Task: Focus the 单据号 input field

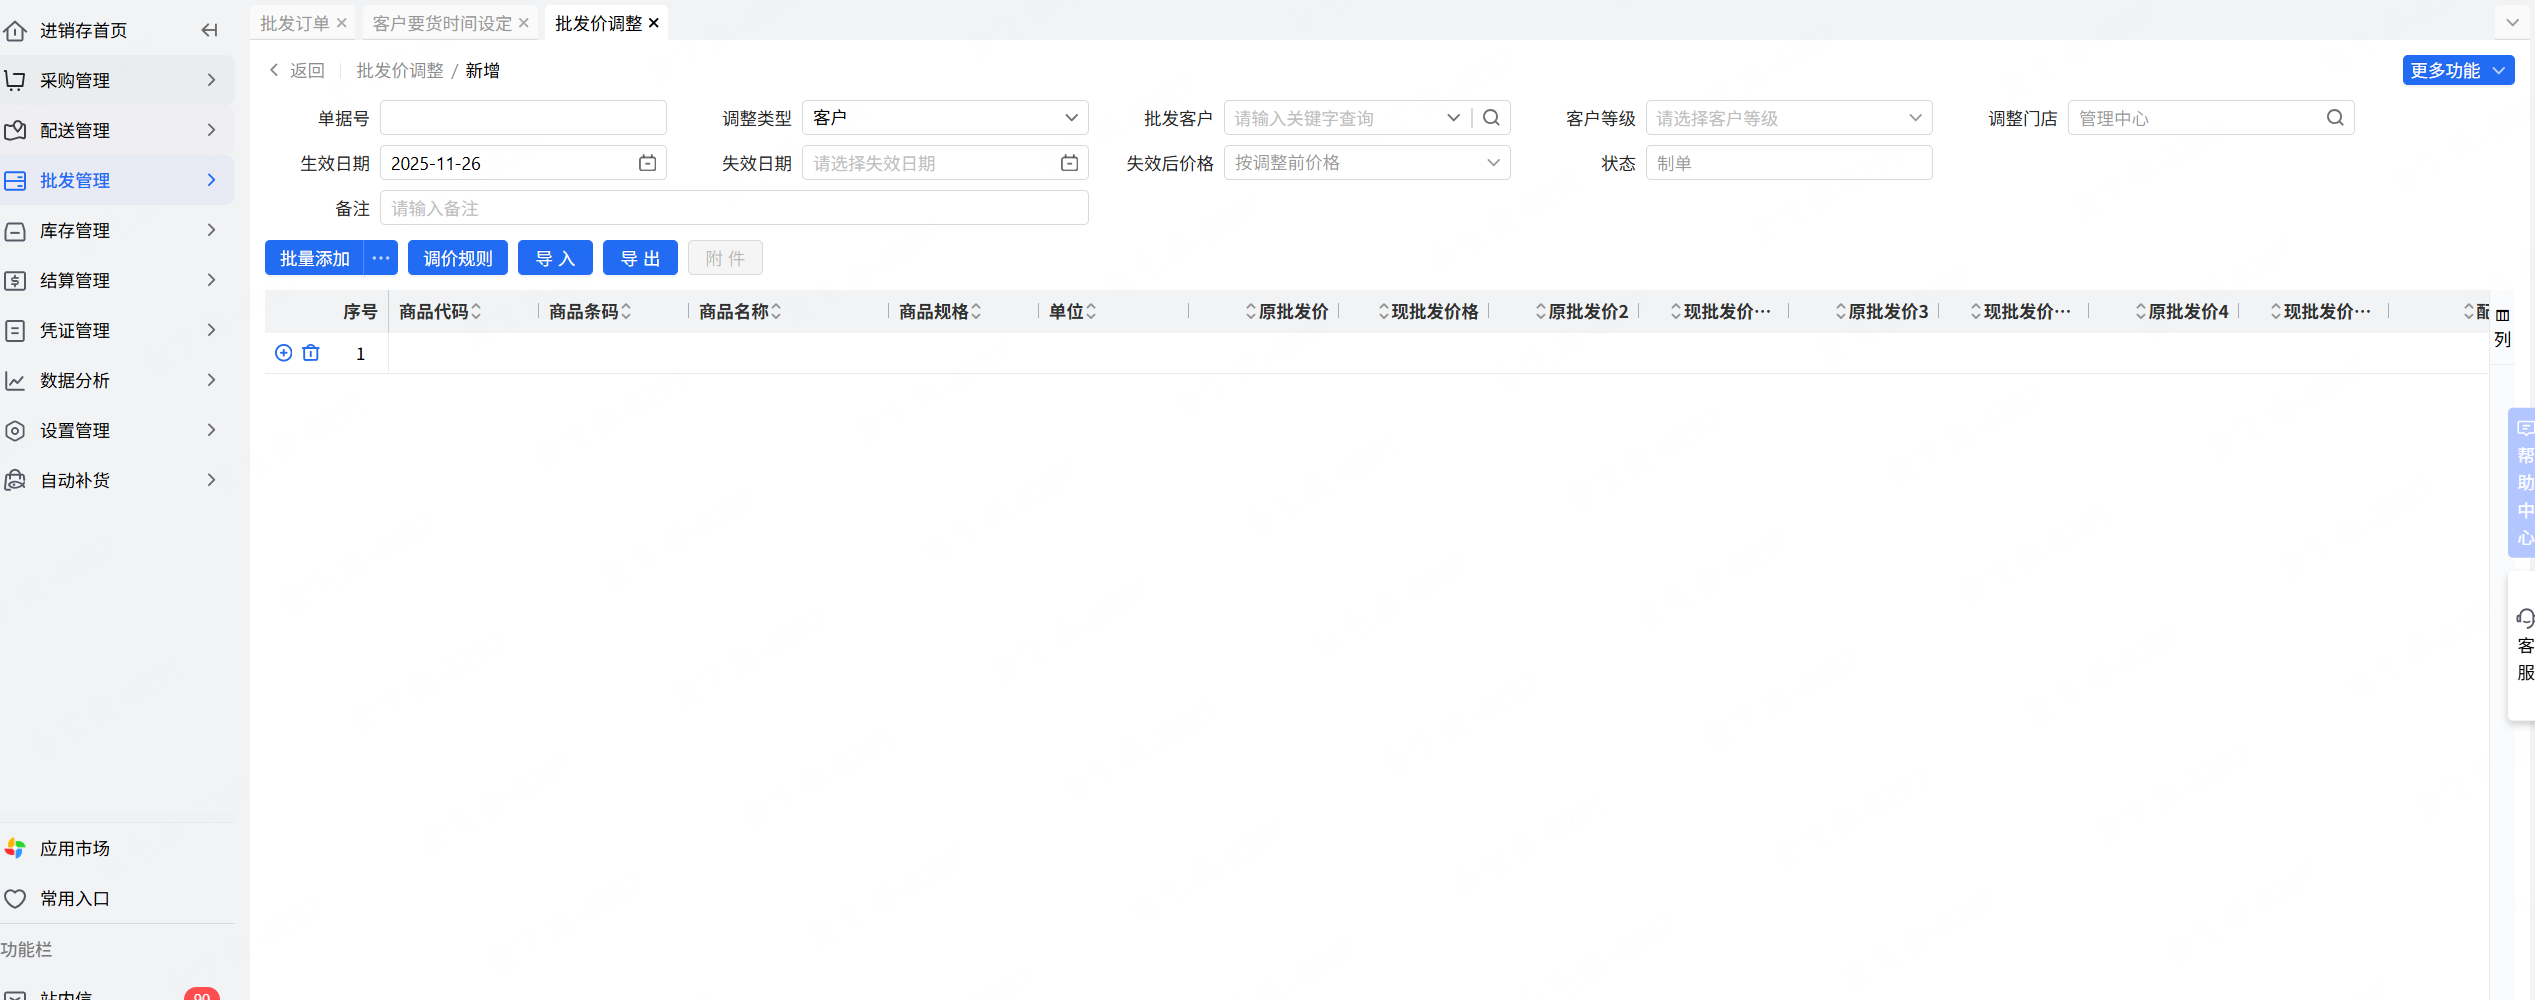Action: [x=523, y=118]
